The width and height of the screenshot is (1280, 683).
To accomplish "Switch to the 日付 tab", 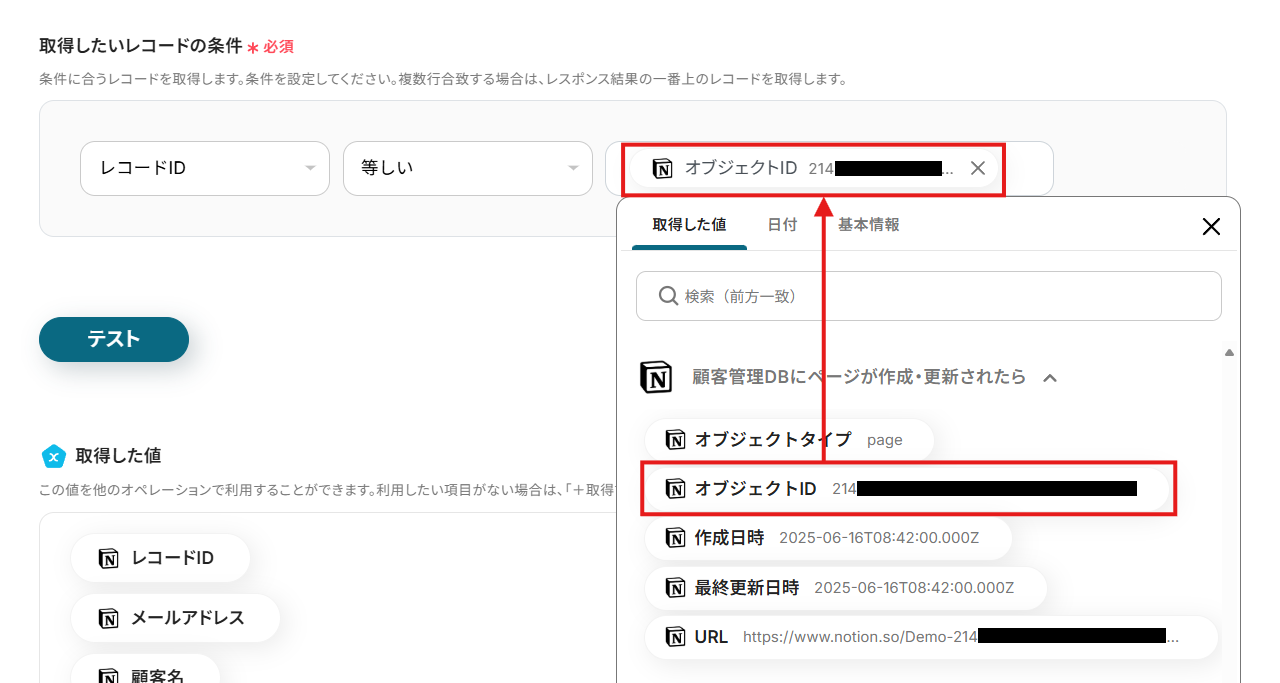I will (x=782, y=225).
